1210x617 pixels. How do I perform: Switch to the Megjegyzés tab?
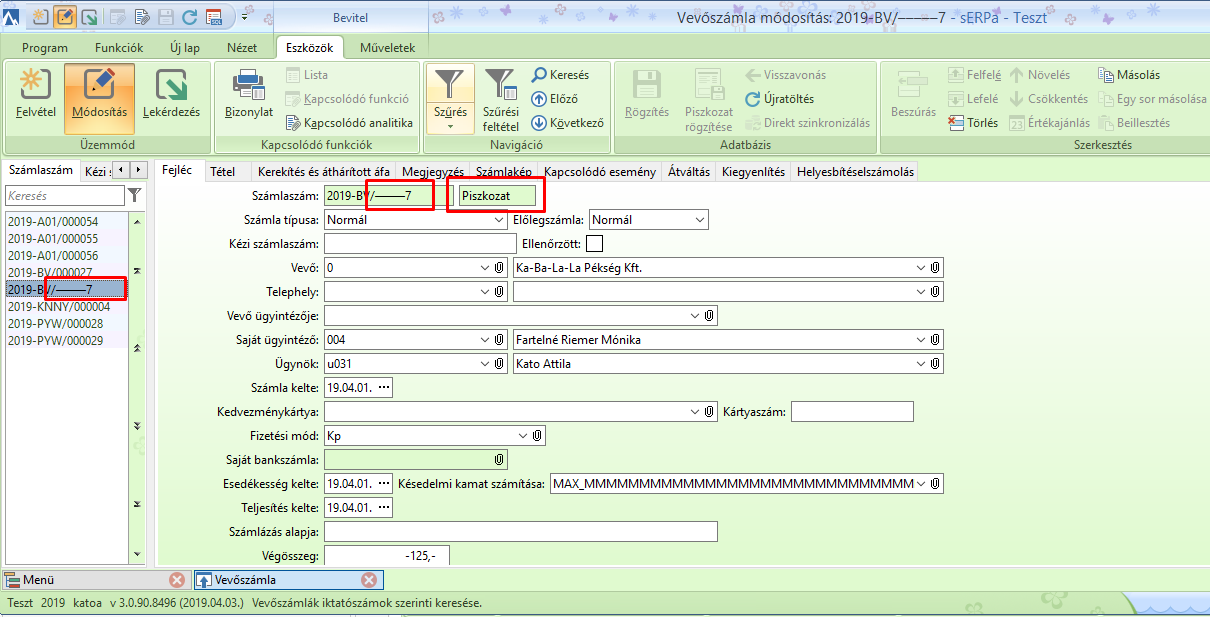(432, 172)
